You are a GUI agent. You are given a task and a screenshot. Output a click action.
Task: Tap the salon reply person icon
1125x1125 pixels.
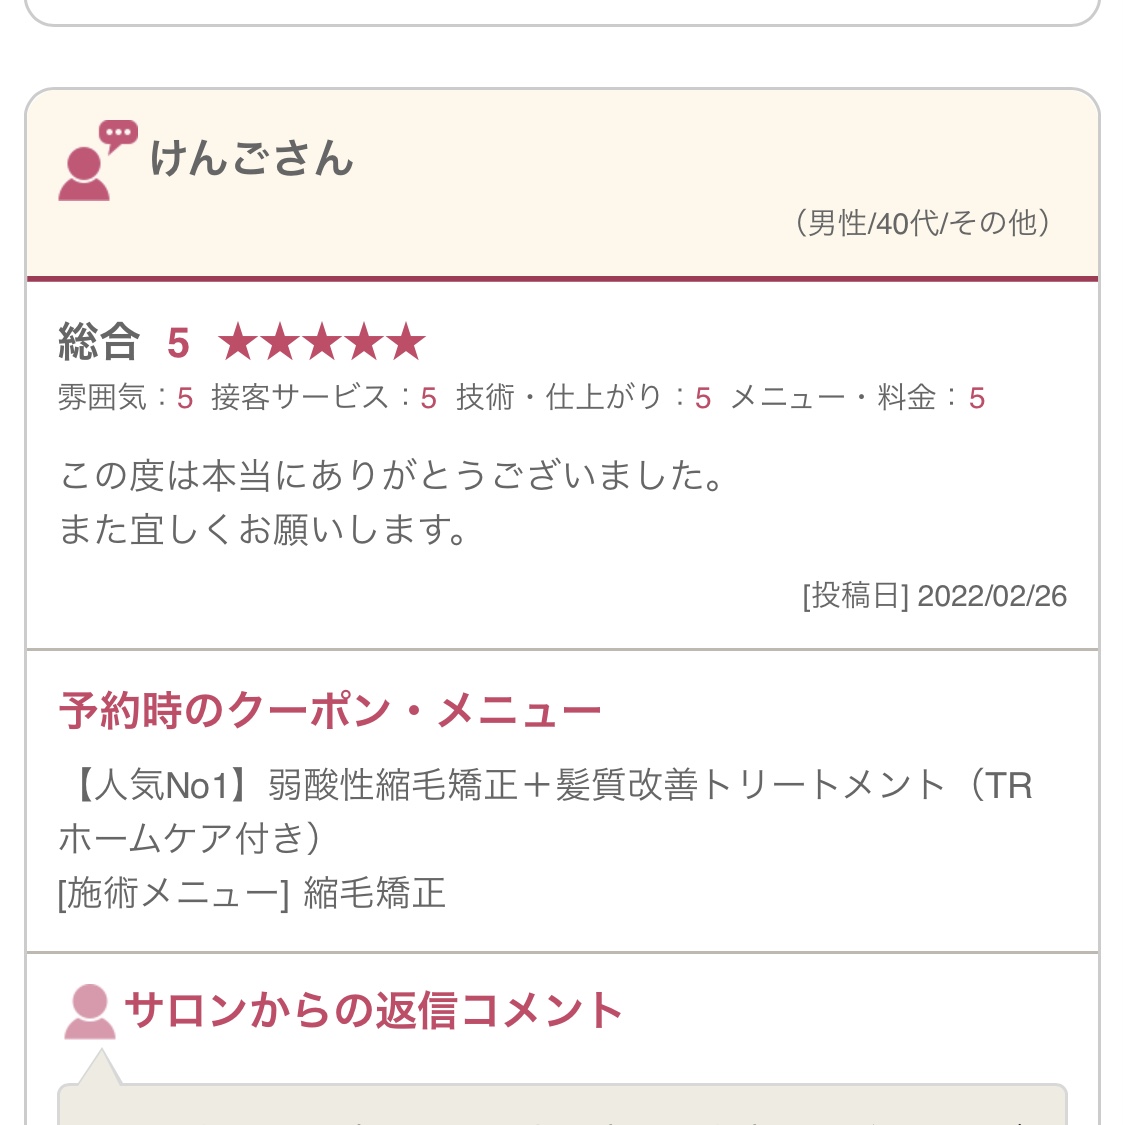coord(90,1011)
